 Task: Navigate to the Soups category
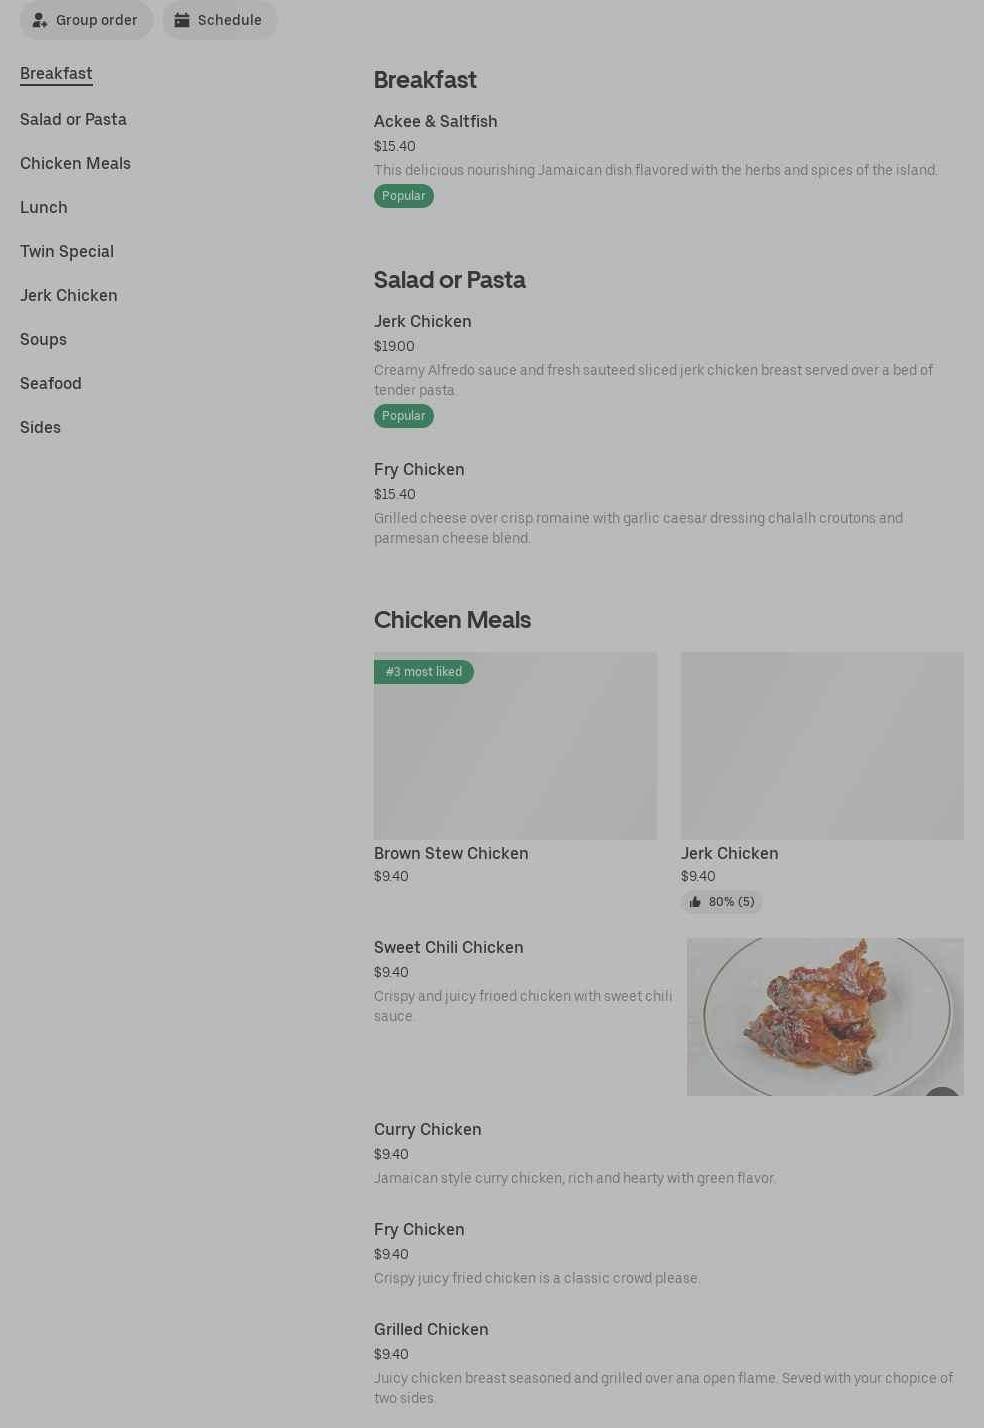[x=43, y=340]
